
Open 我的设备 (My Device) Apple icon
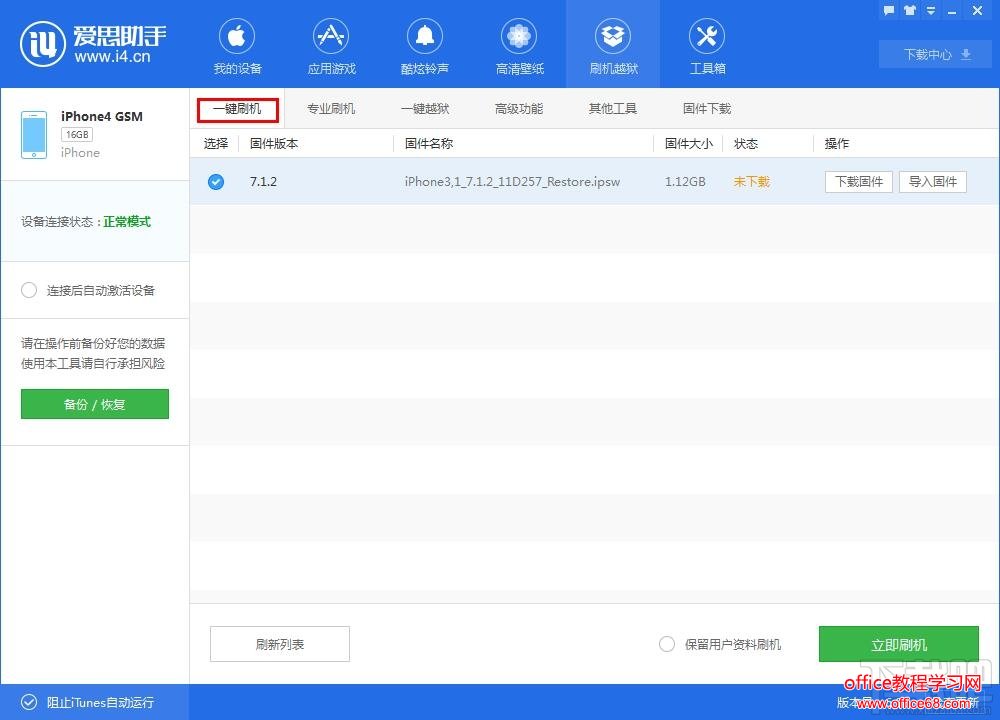pos(237,38)
